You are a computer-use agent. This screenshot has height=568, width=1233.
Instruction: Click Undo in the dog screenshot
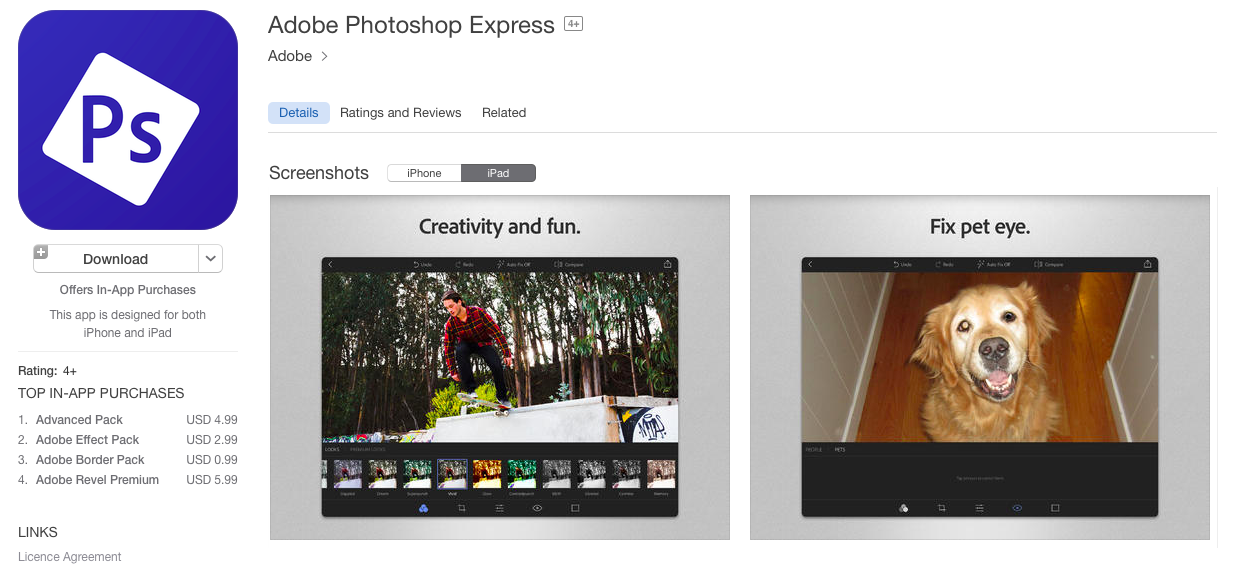[902, 265]
